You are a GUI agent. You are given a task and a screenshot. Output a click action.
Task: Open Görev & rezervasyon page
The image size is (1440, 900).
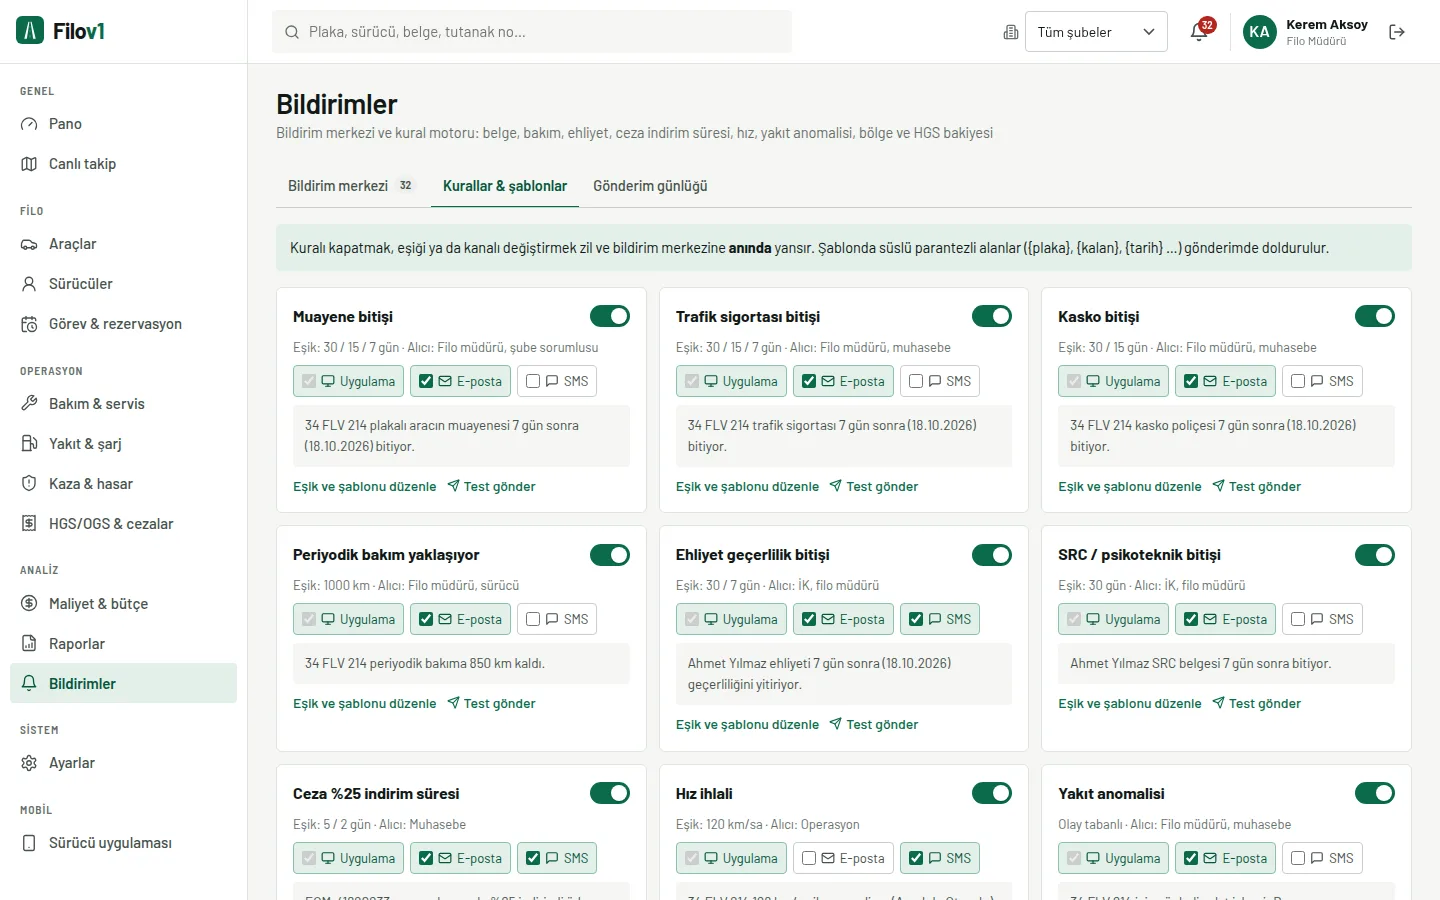click(x=124, y=324)
